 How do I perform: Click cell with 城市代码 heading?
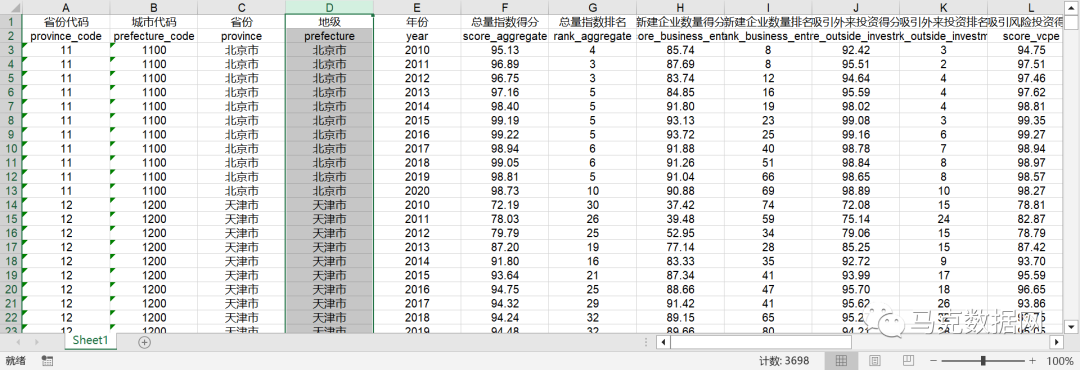pos(154,22)
